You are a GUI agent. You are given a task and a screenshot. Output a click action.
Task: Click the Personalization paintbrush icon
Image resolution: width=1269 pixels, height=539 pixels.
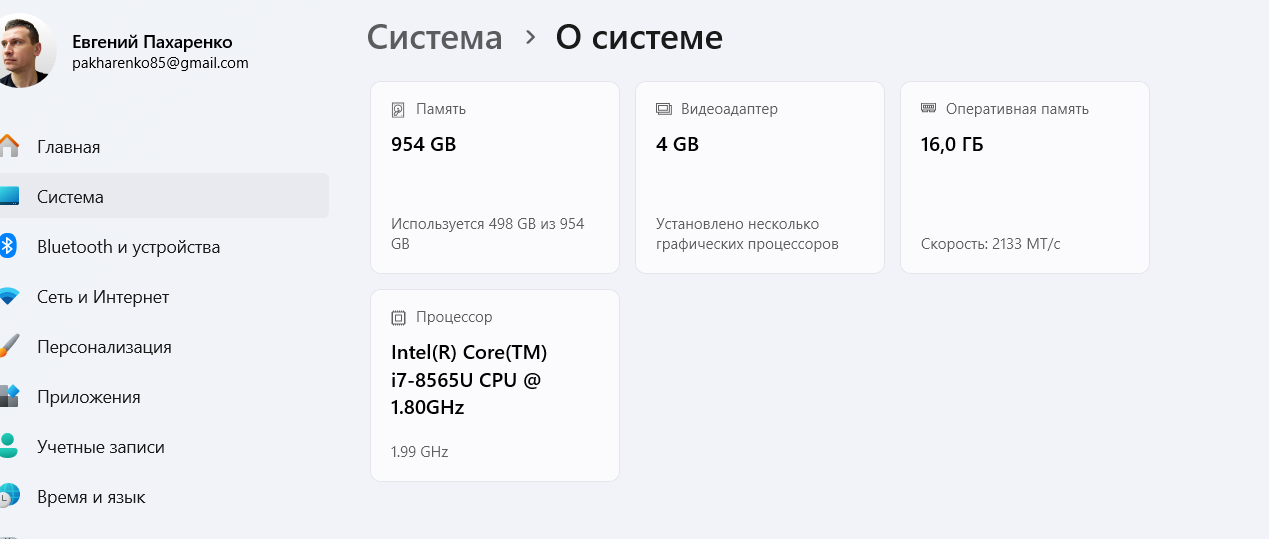(9, 347)
